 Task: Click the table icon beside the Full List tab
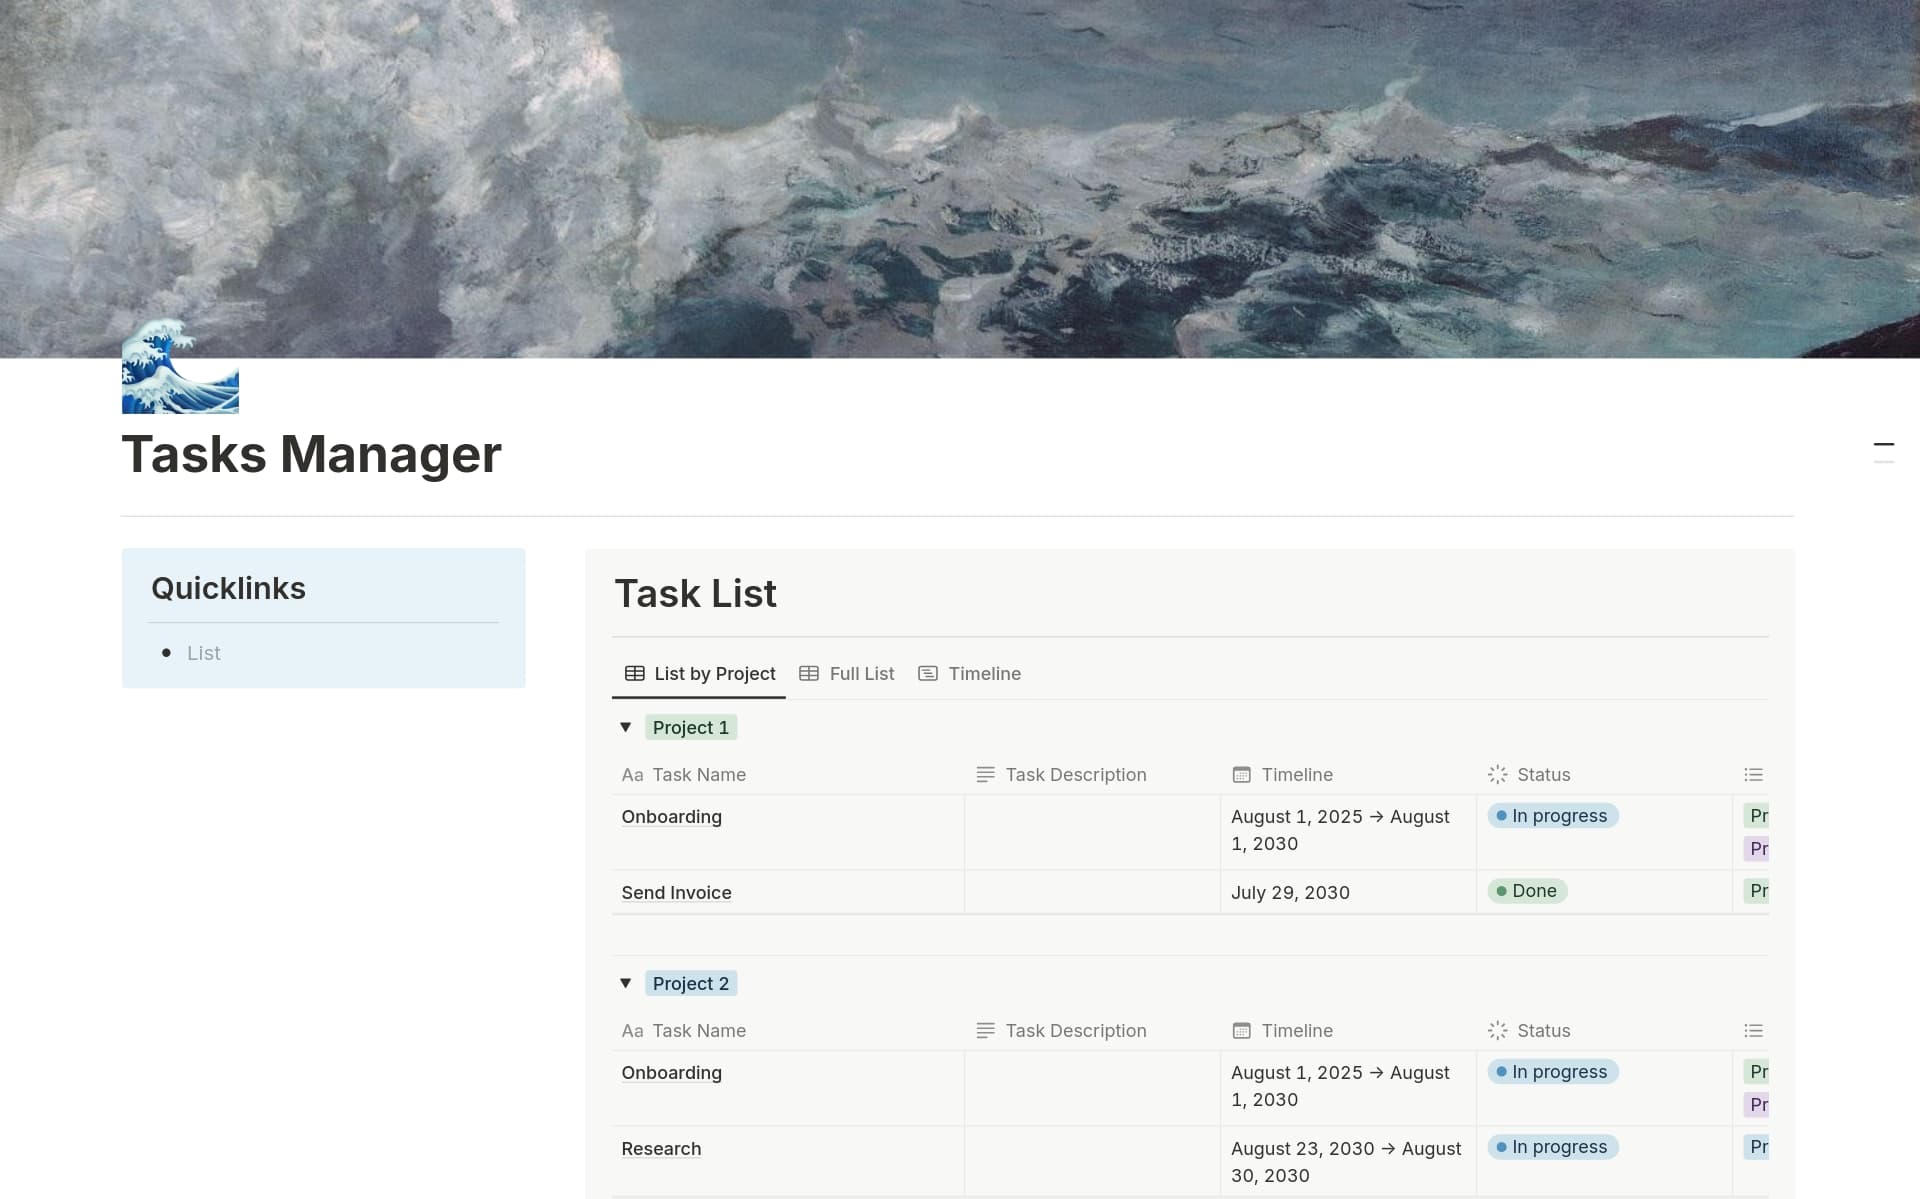809,673
